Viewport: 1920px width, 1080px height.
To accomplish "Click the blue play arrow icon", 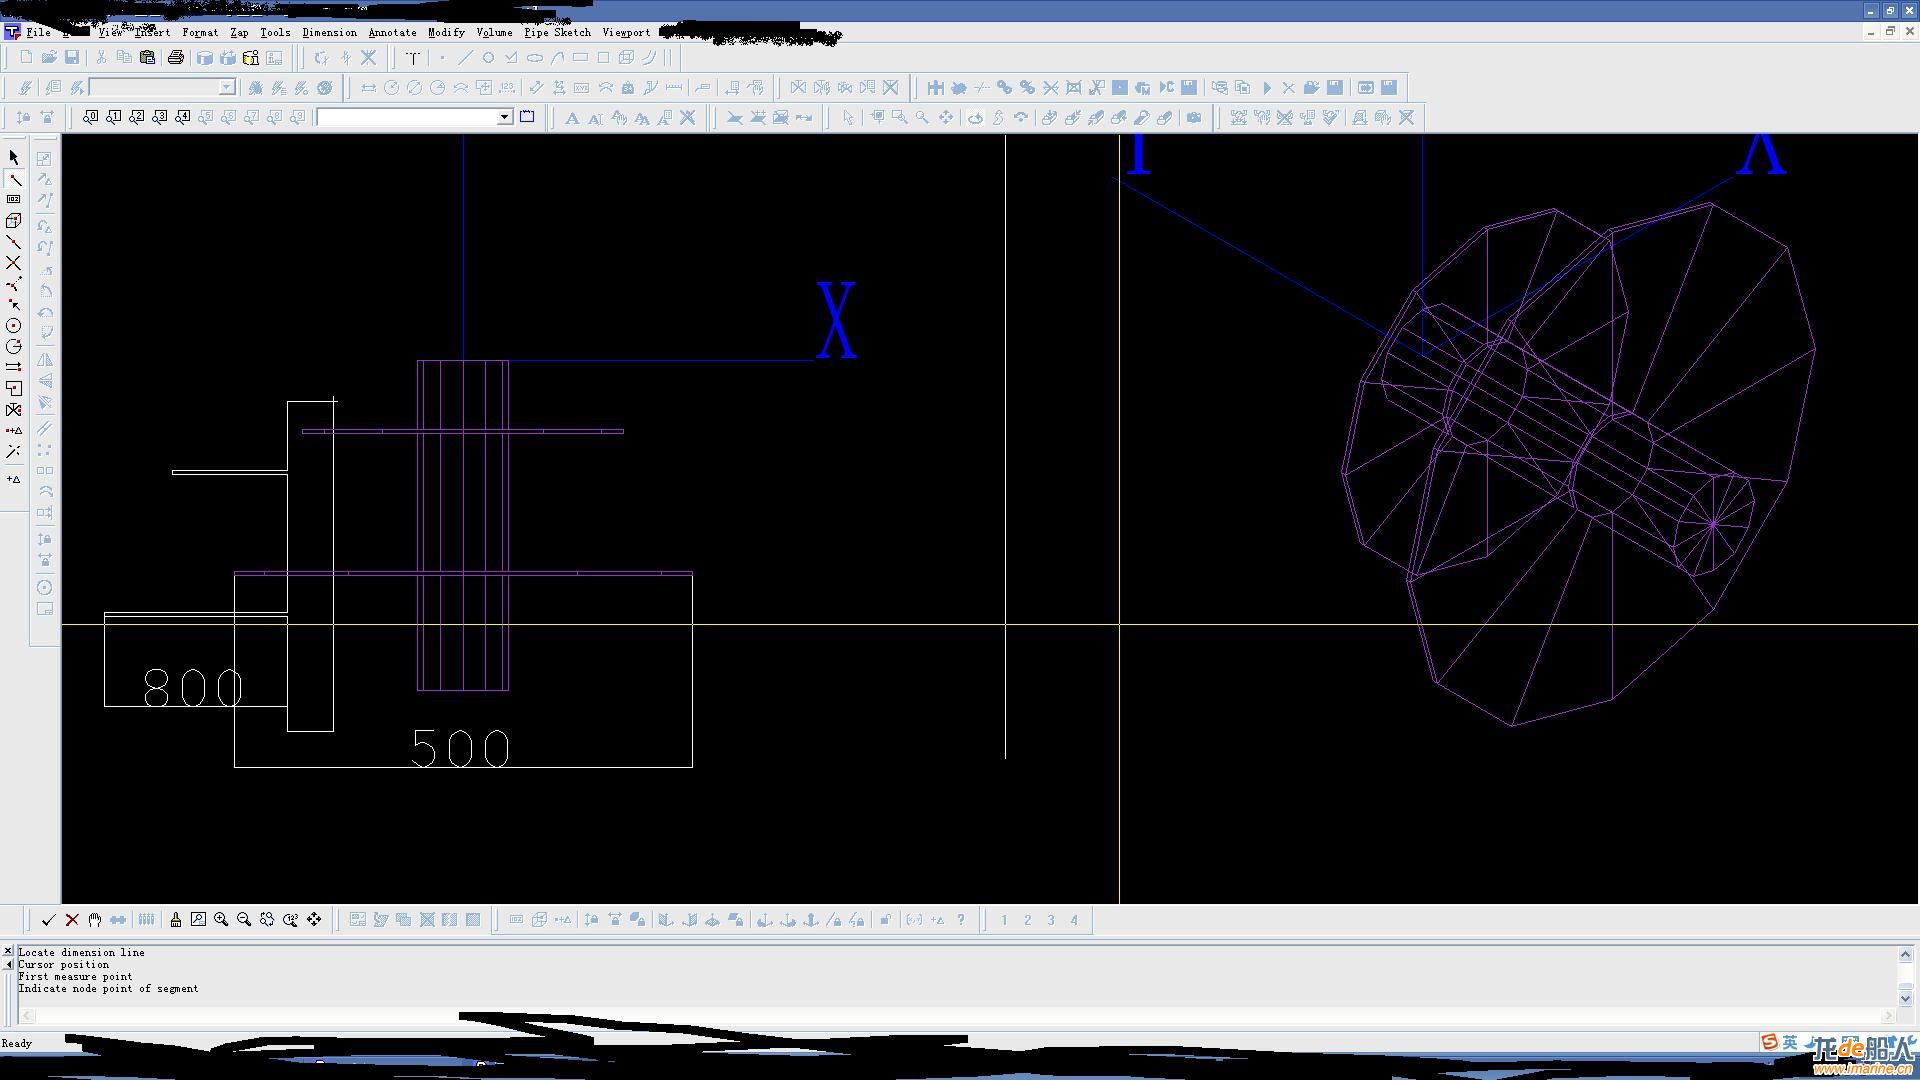I will [x=1266, y=88].
